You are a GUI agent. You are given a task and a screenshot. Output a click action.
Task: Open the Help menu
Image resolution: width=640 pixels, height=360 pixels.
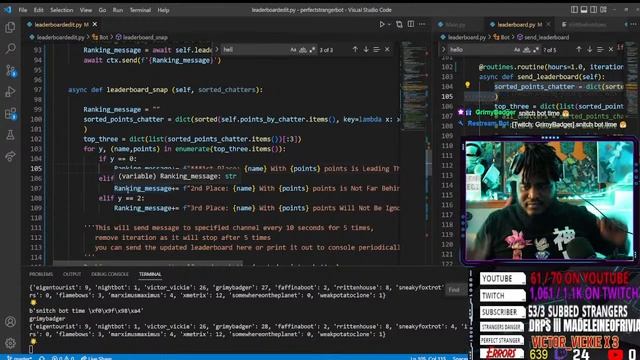(x=163, y=10)
